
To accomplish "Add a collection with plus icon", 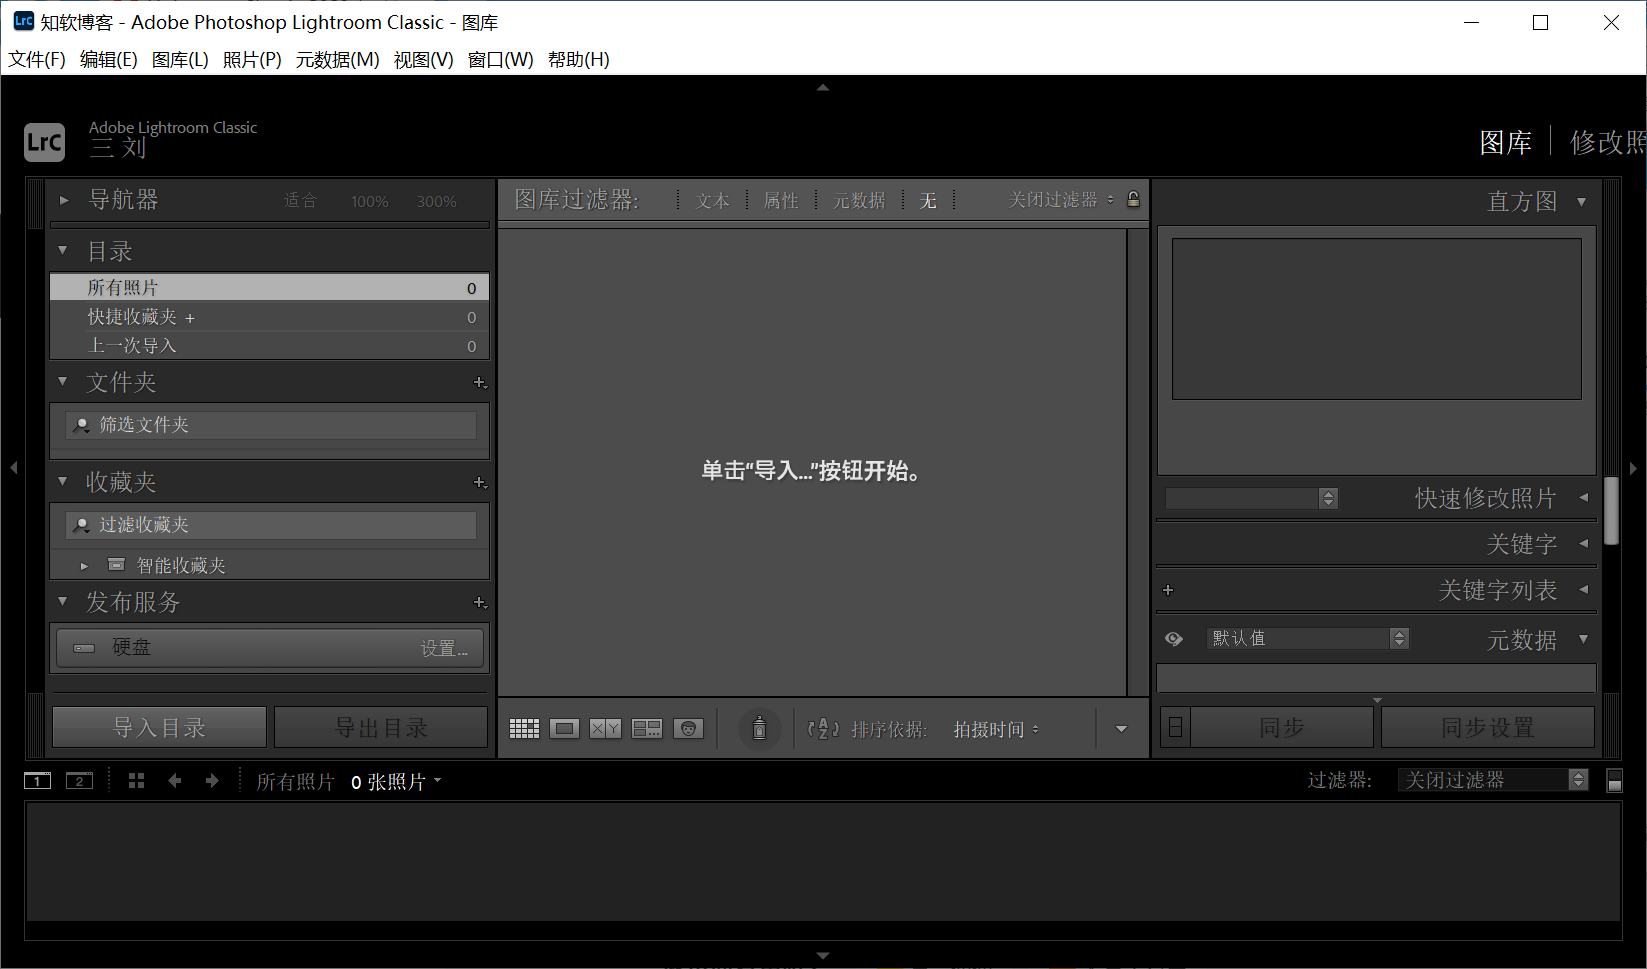I will (480, 483).
